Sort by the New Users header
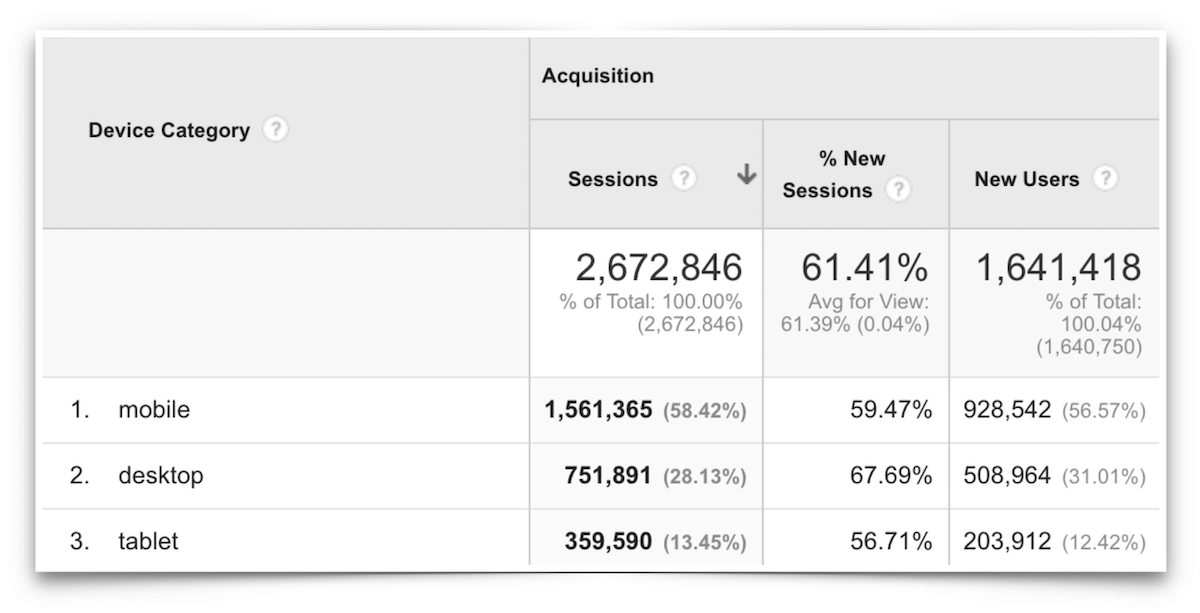 click(1027, 179)
